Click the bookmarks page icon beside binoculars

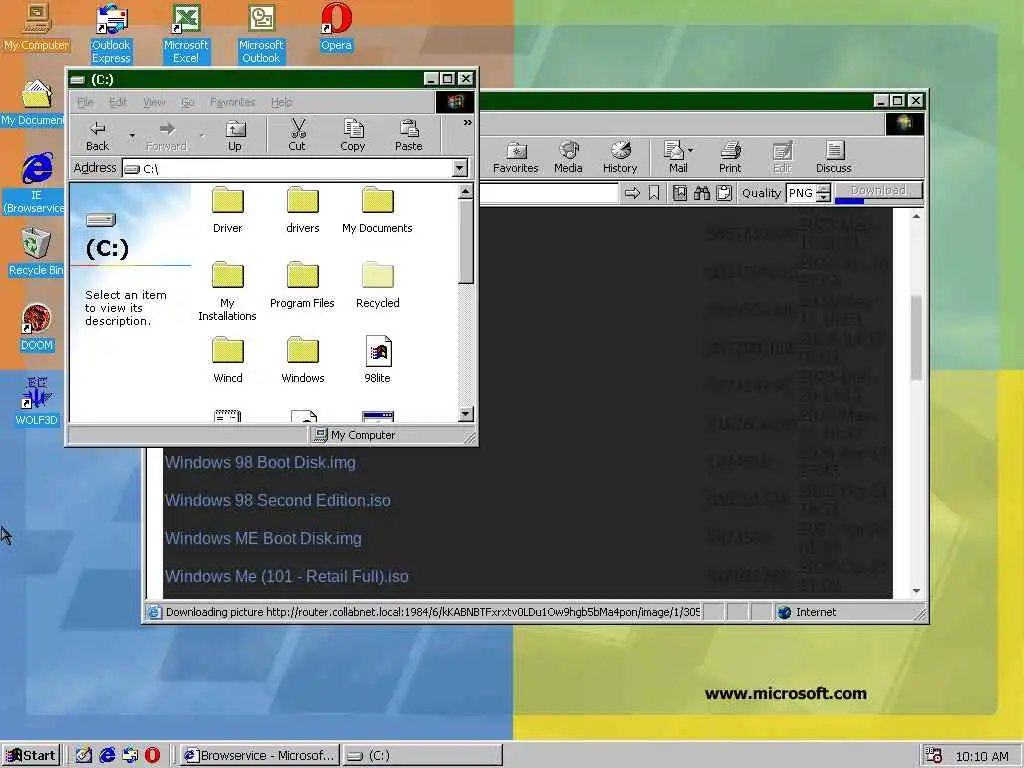click(680, 193)
